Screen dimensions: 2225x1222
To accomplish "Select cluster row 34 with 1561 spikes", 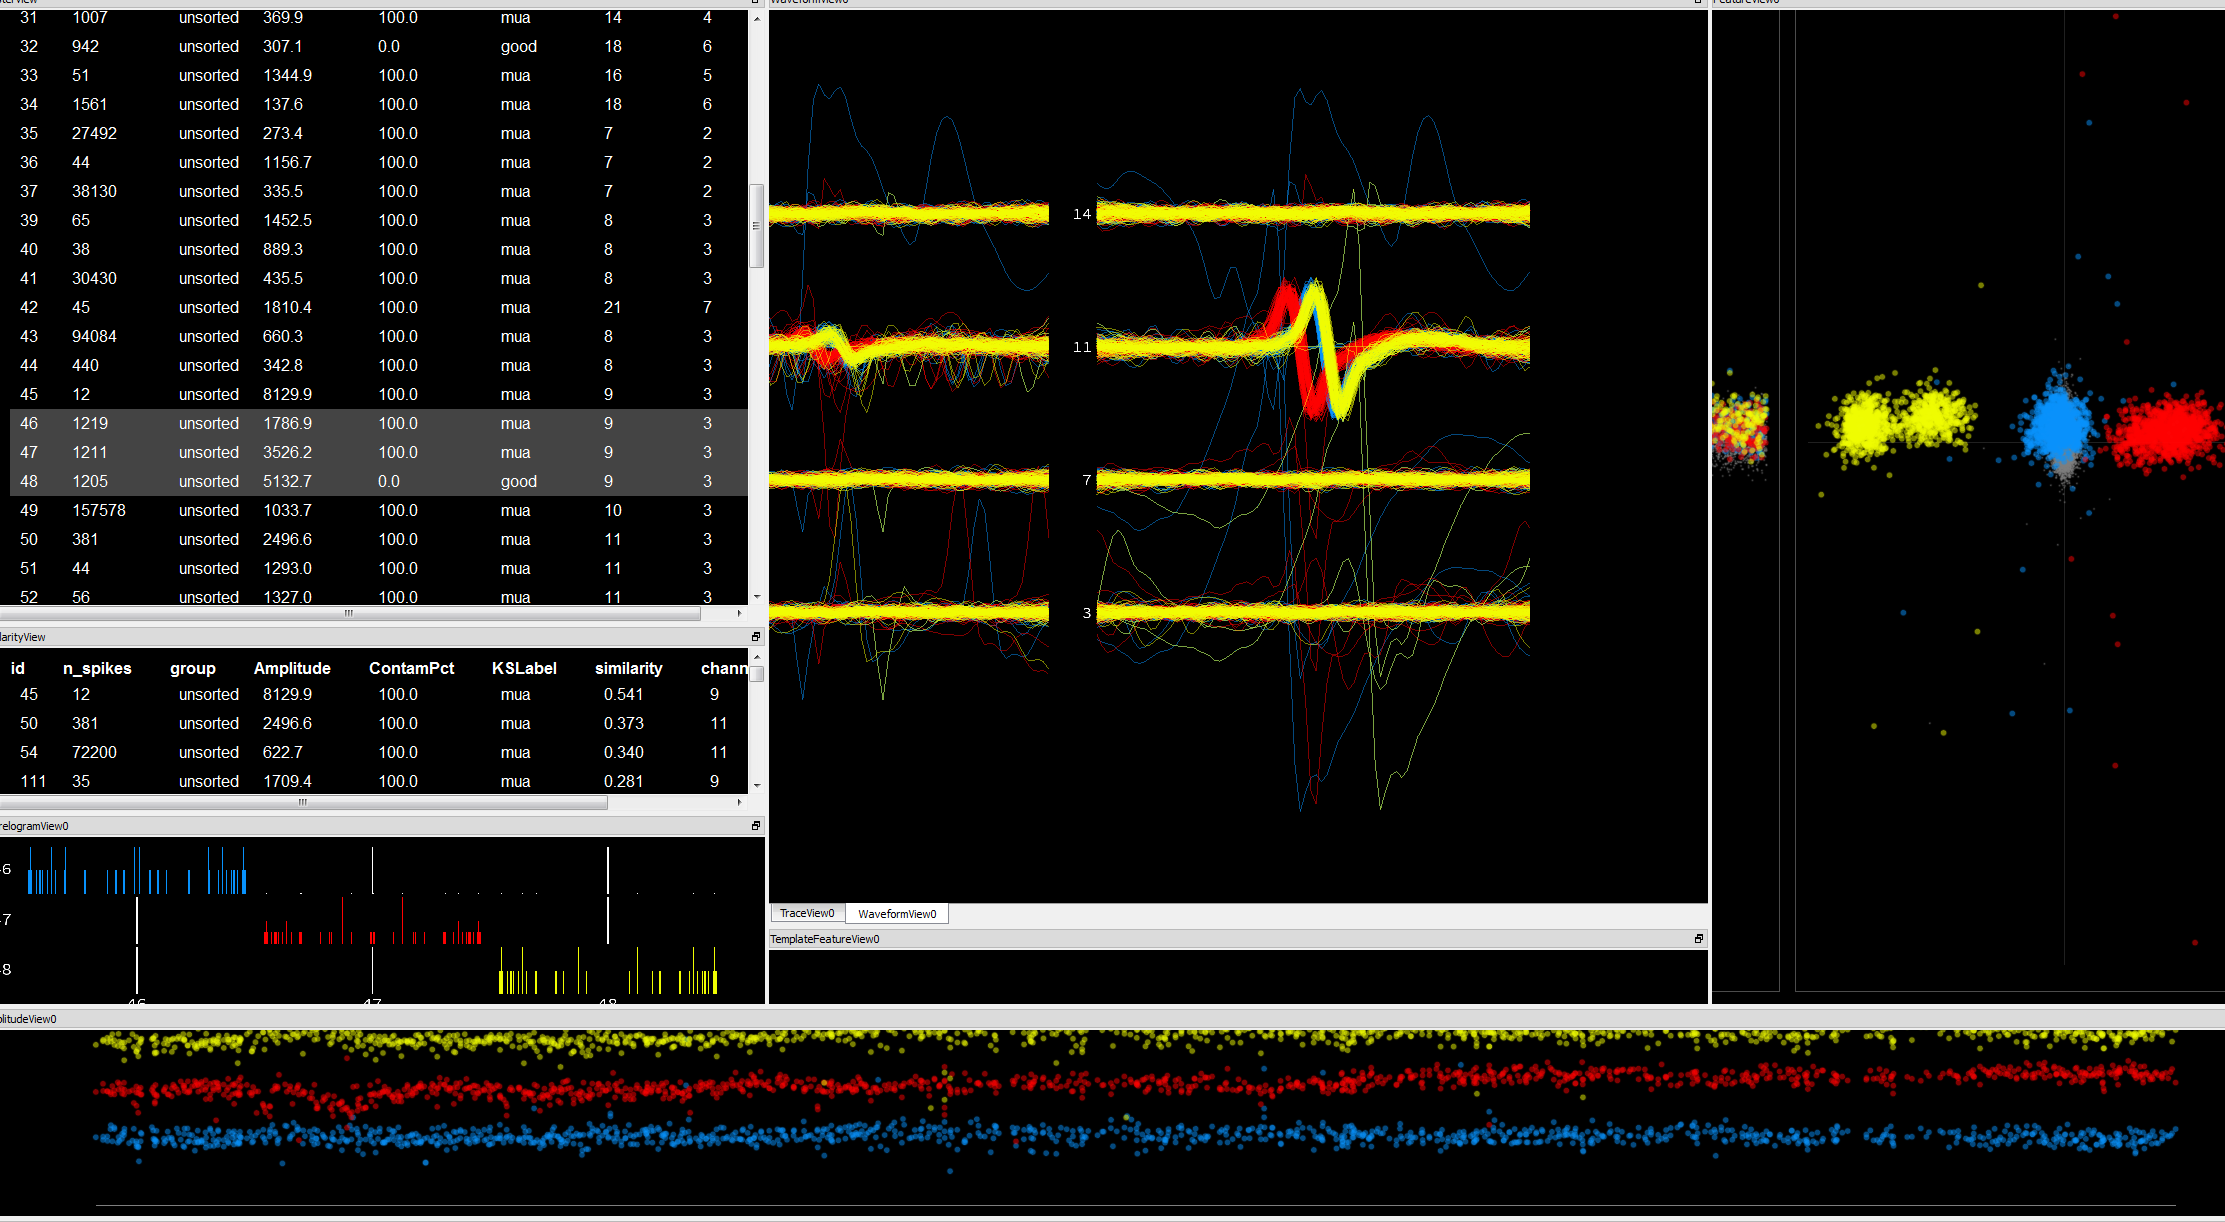I will 378,104.
